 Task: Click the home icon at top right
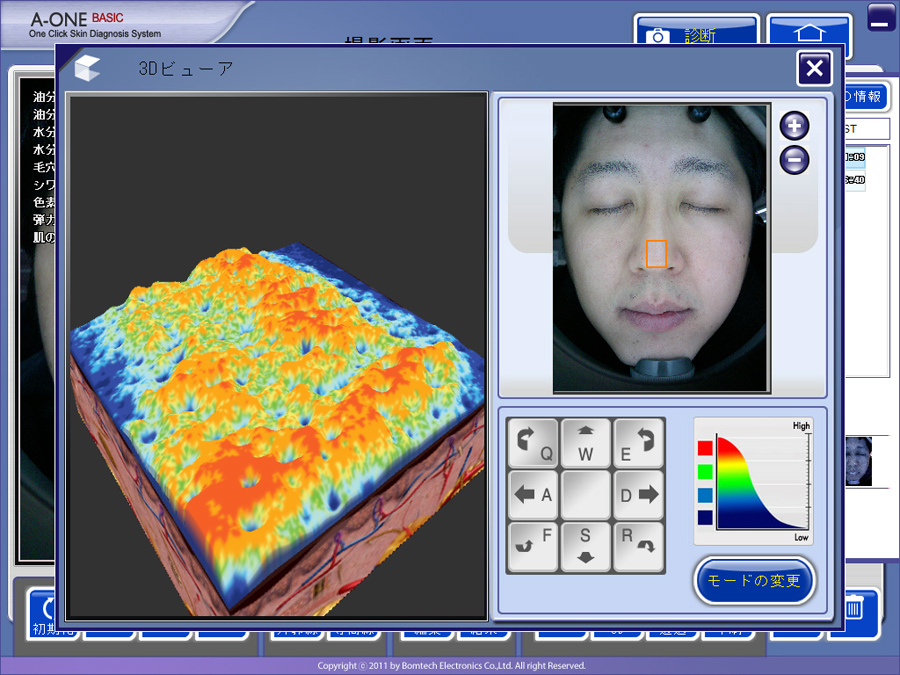(808, 33)
